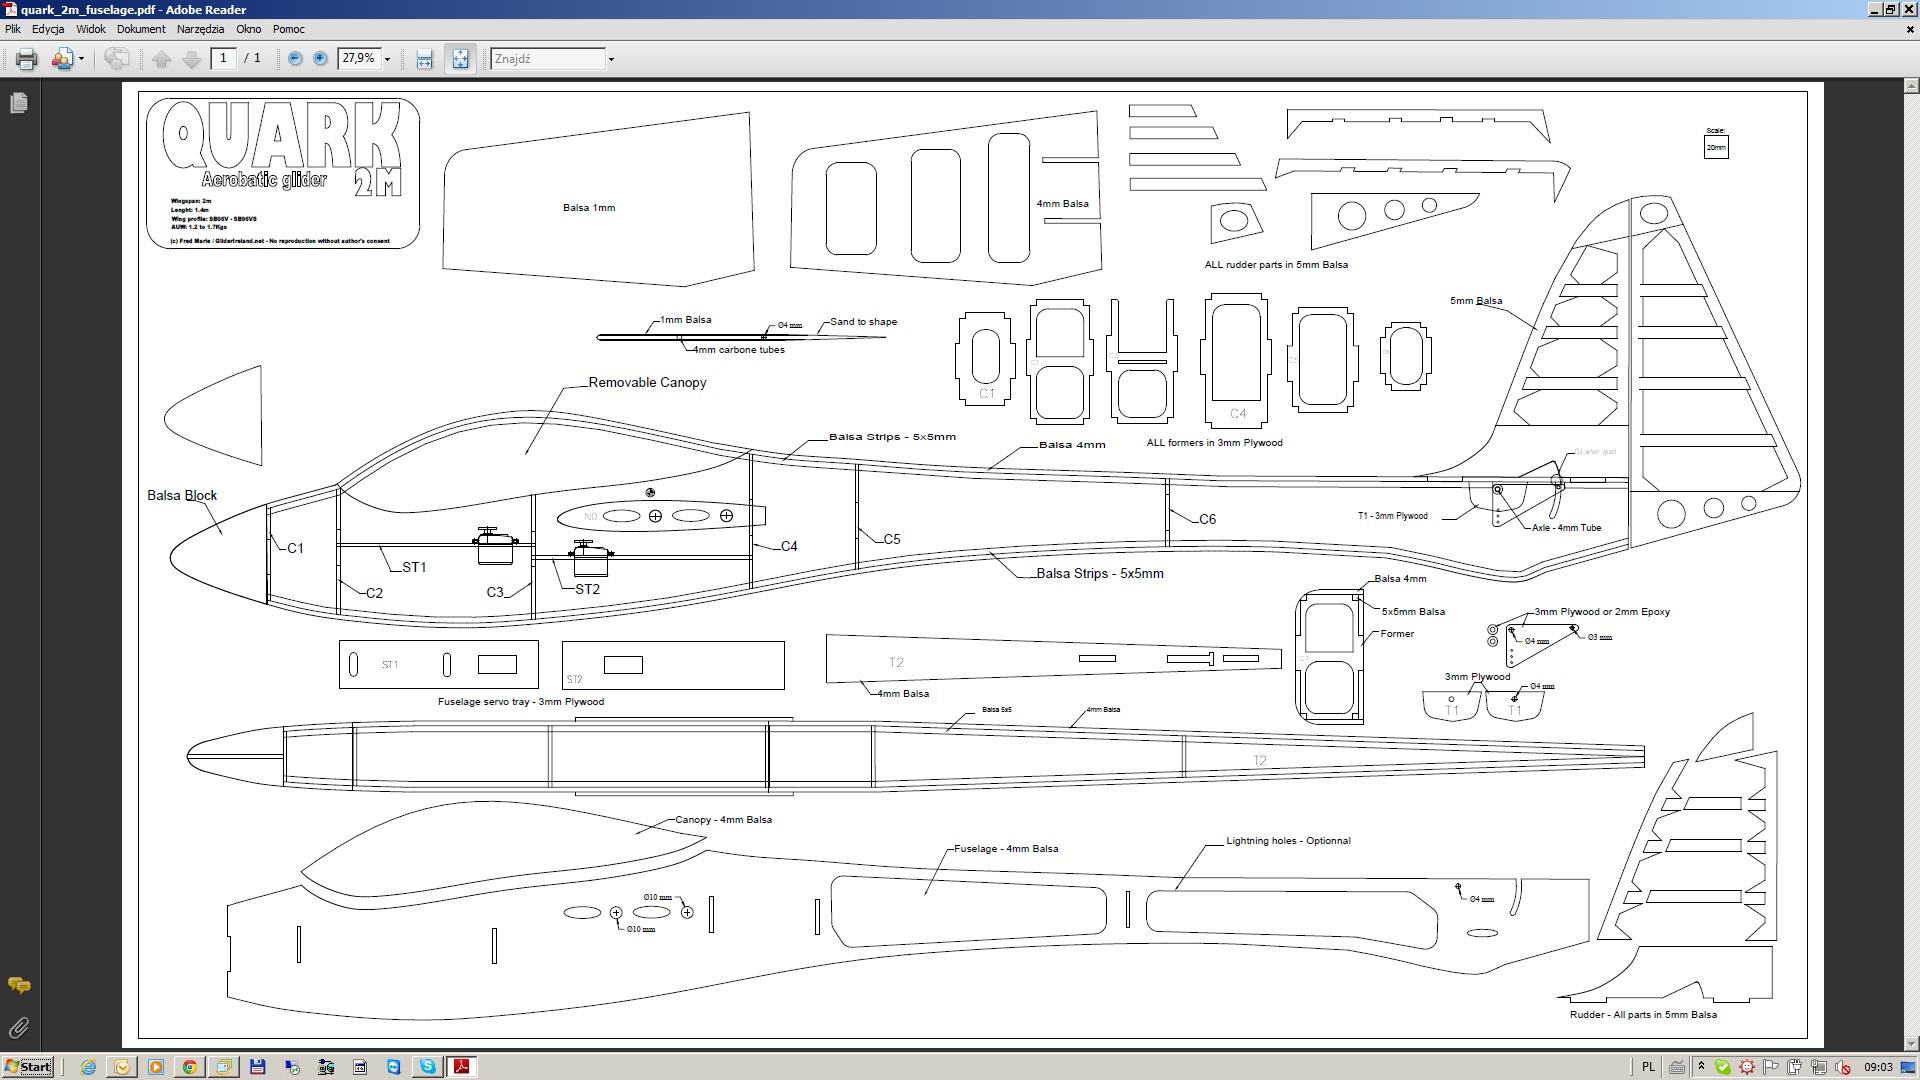Click the white flag Action Center icon
The height and width of the screenshot is (1080, 1920).
point(1771,1067)
